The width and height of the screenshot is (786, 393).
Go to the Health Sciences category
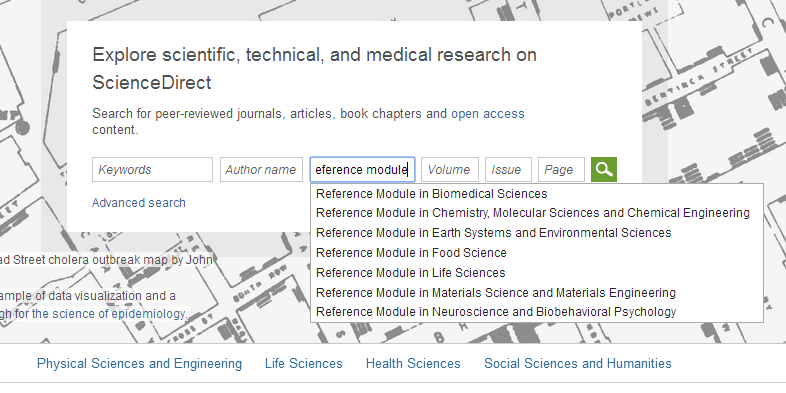pos(413,363)
